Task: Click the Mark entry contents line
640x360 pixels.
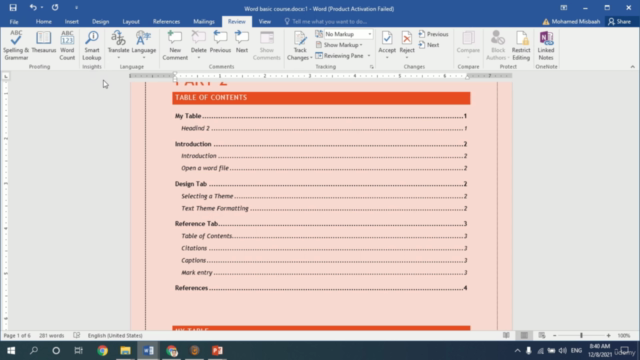Action: tap(324, 273)
